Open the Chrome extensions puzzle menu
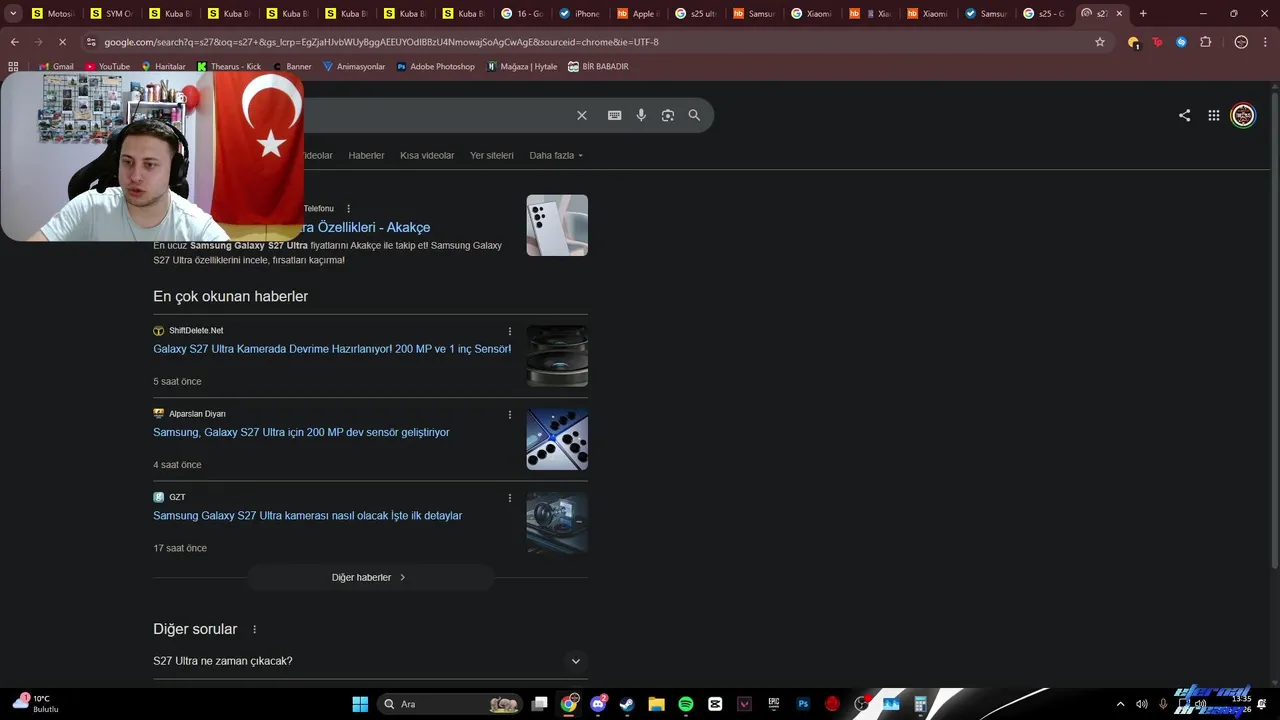The image size is (1280, 720). [x=1205, y=42]
